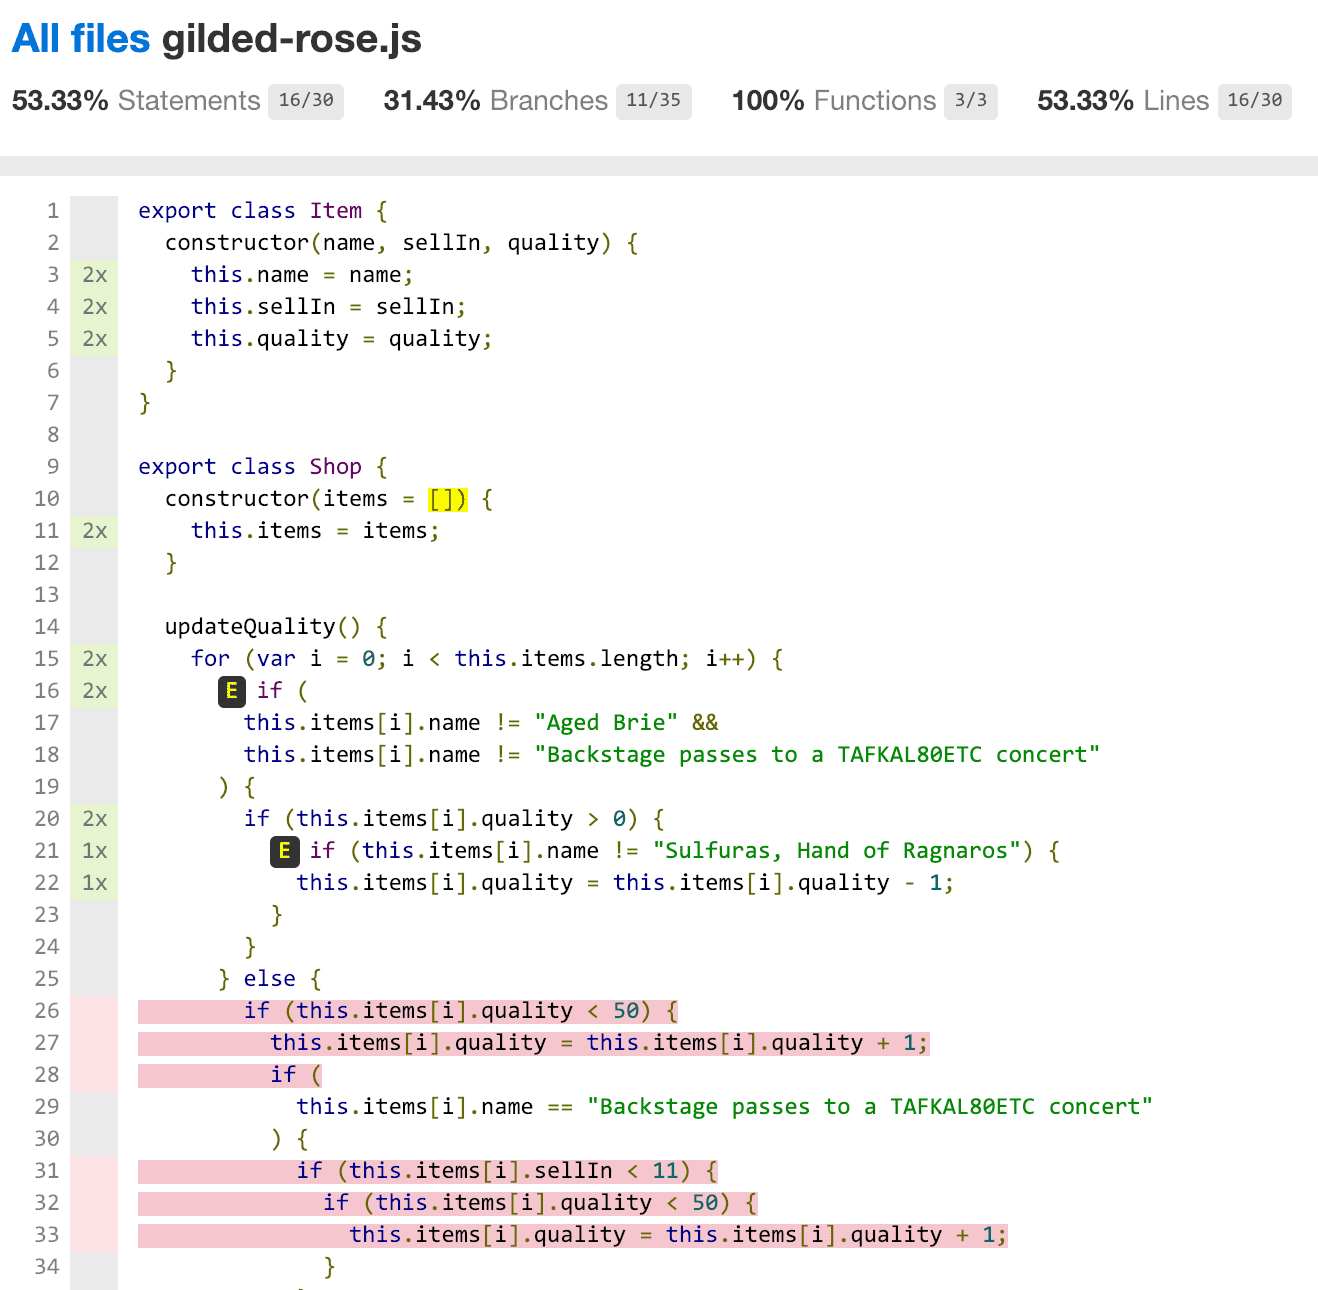This screenshot has width=1318, height=1290.
Task: Click the 16/30 Lines fraction badge
Action: (x=1254, y=101)
